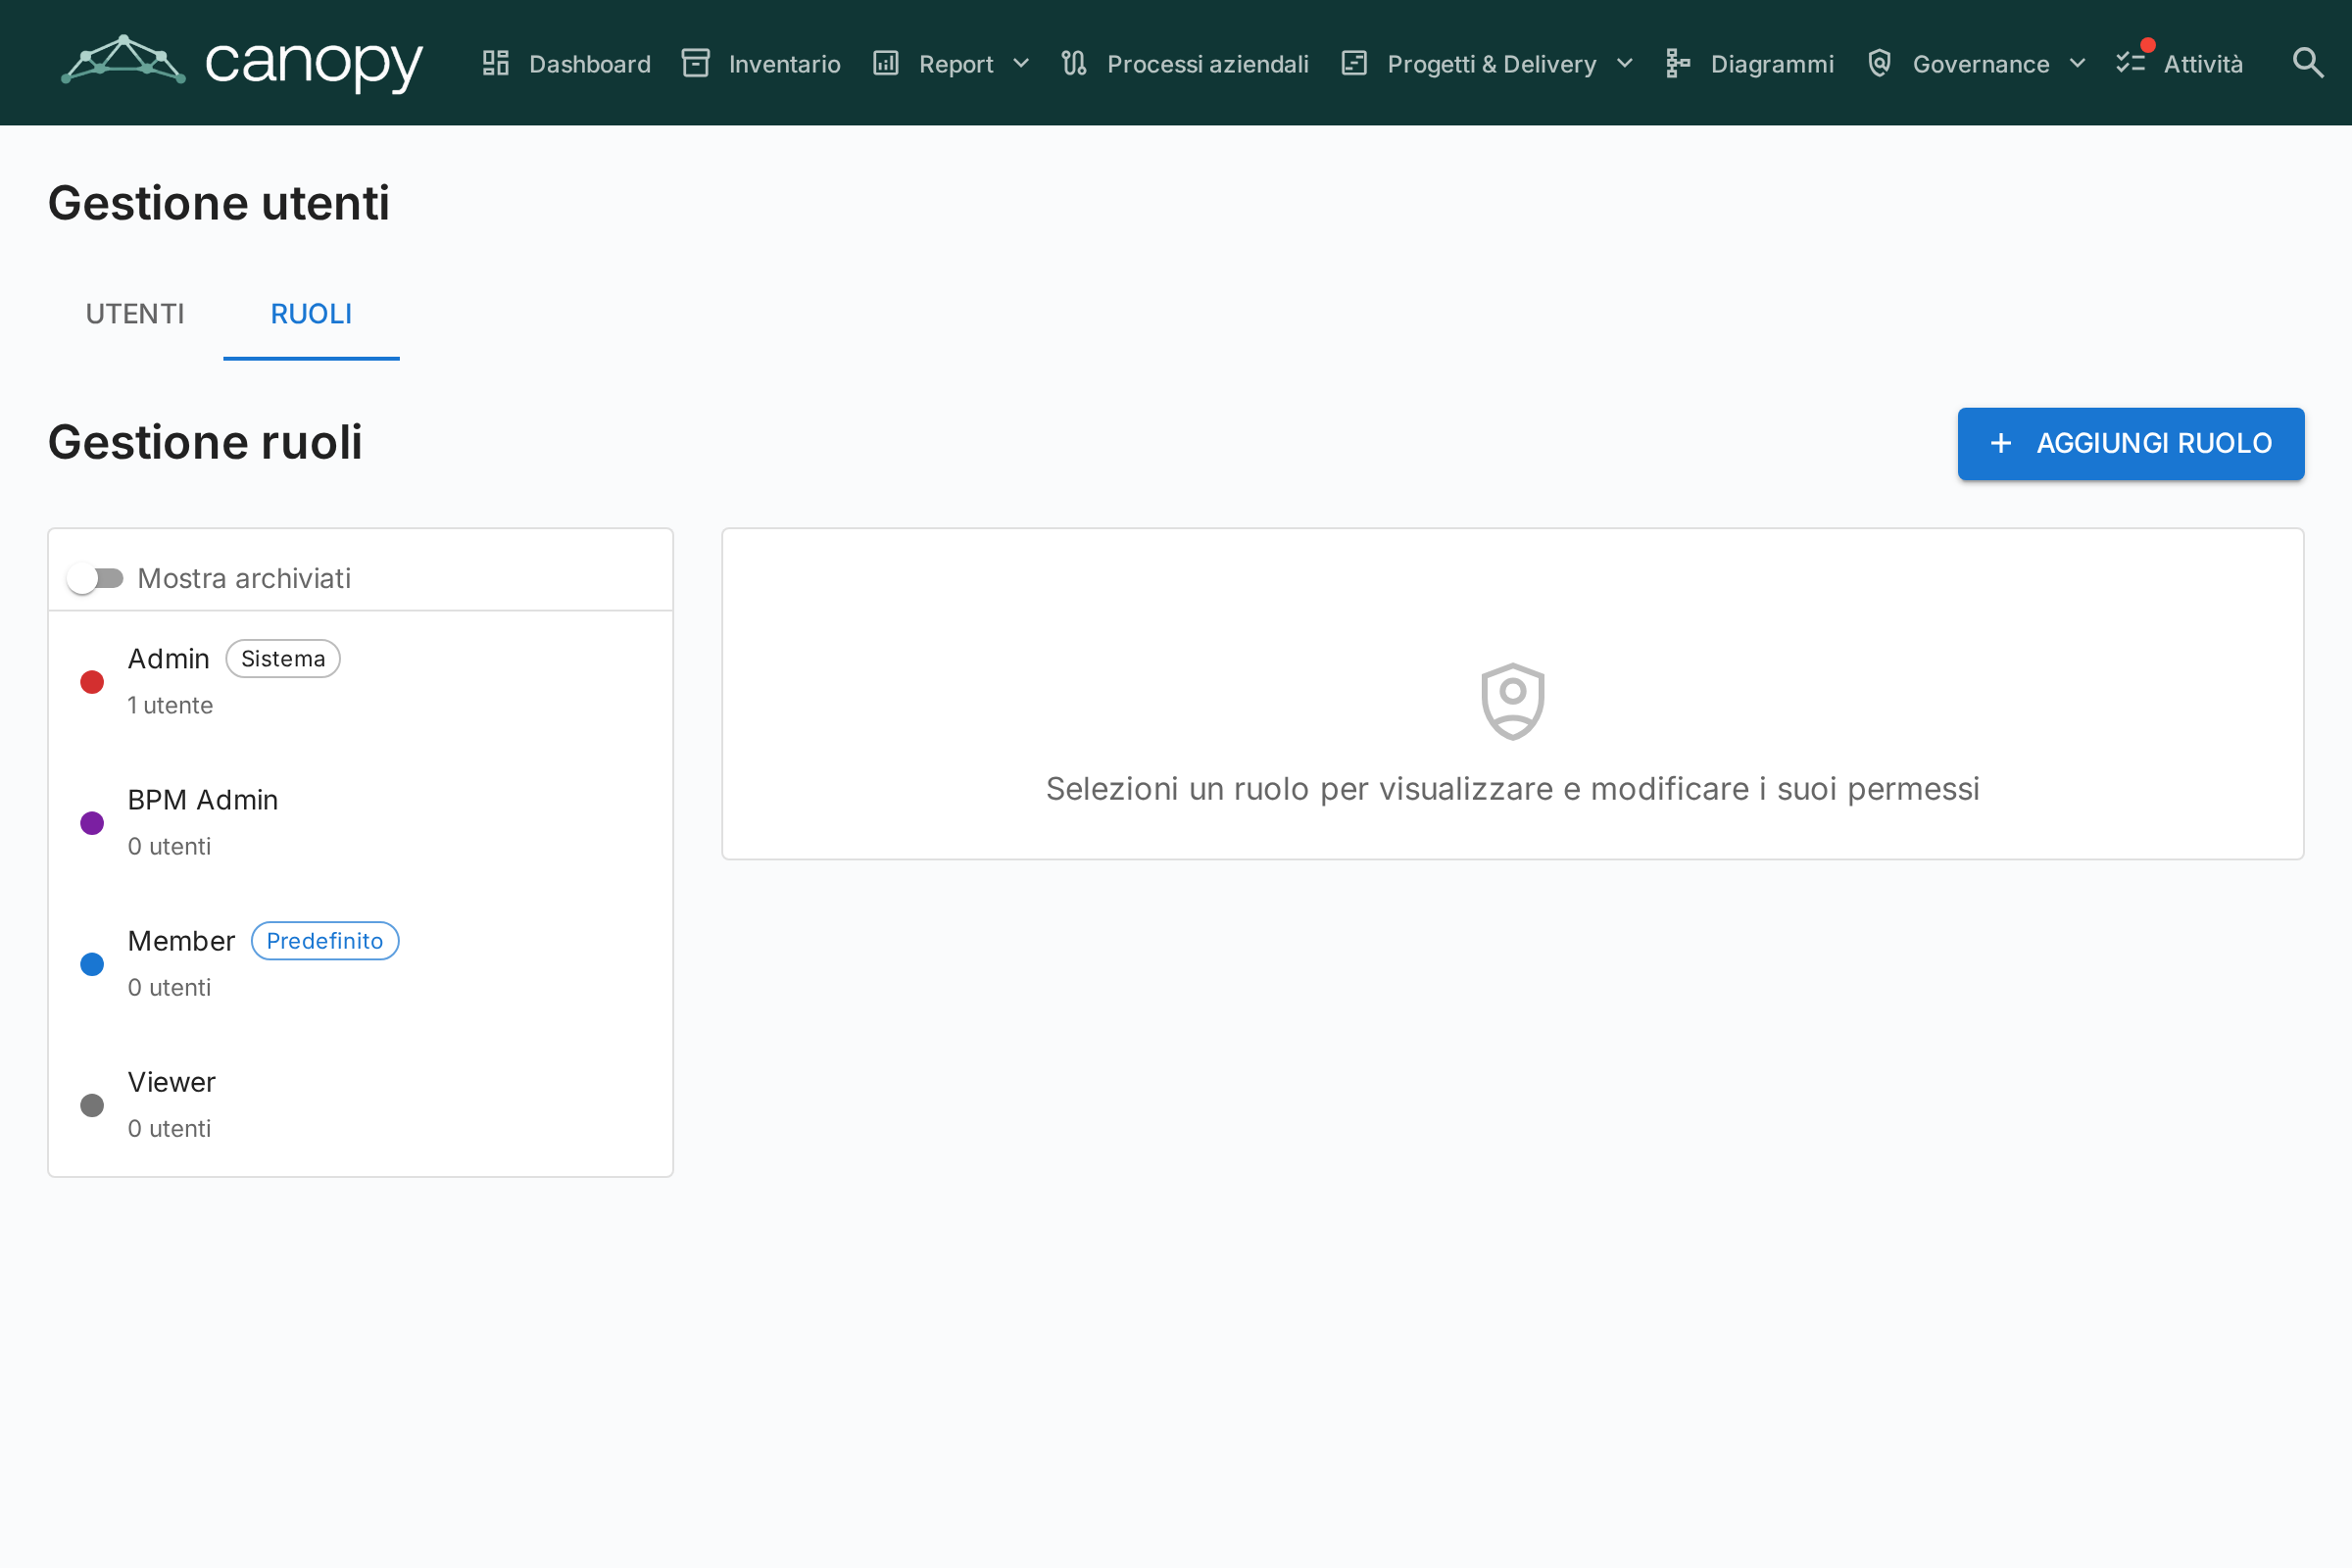Viewport: 2352px width, 1568px height.
Task: Click '0 utenti' under BPM Admin
Action: tap(170, 846)
